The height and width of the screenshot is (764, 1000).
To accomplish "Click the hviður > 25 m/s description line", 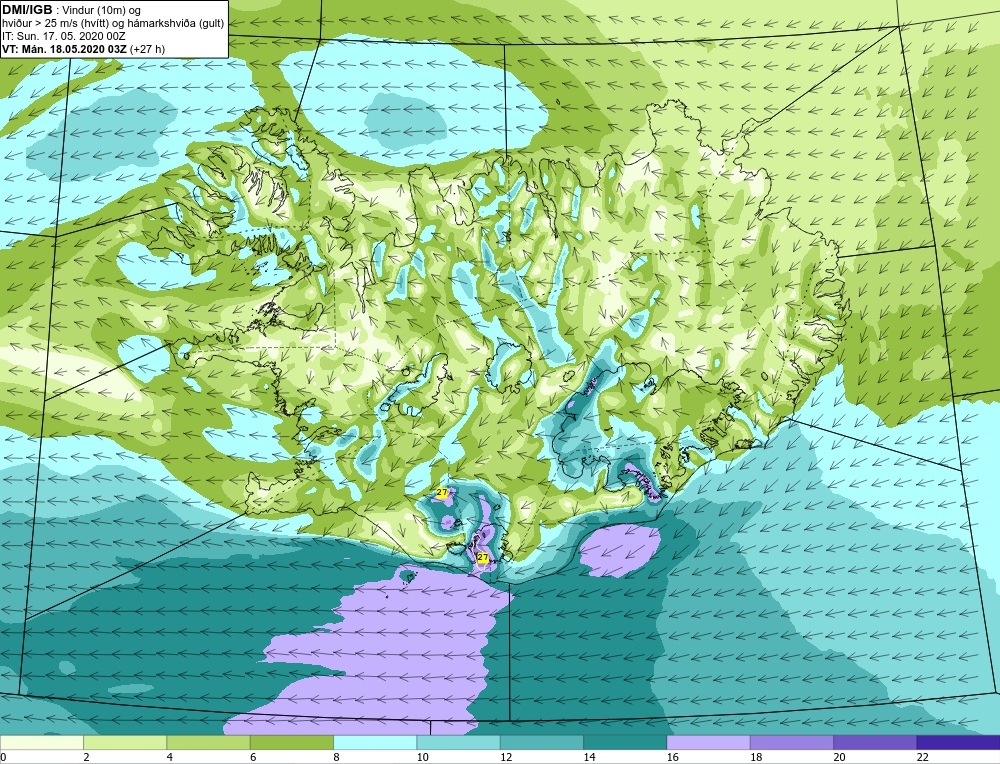I will (113, 24).
